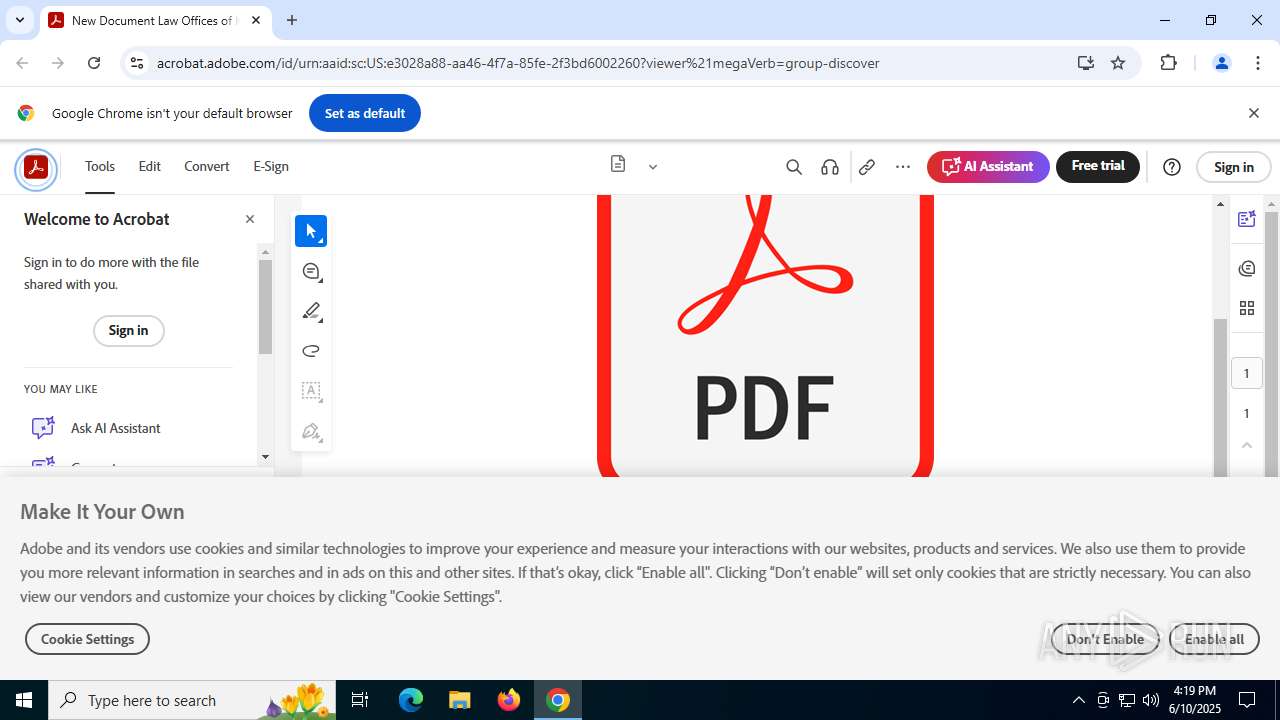Screen dimensions: 1280x720
Task: Launch Microsoft Edge from taskbar
Action: [x=411, y=700]
